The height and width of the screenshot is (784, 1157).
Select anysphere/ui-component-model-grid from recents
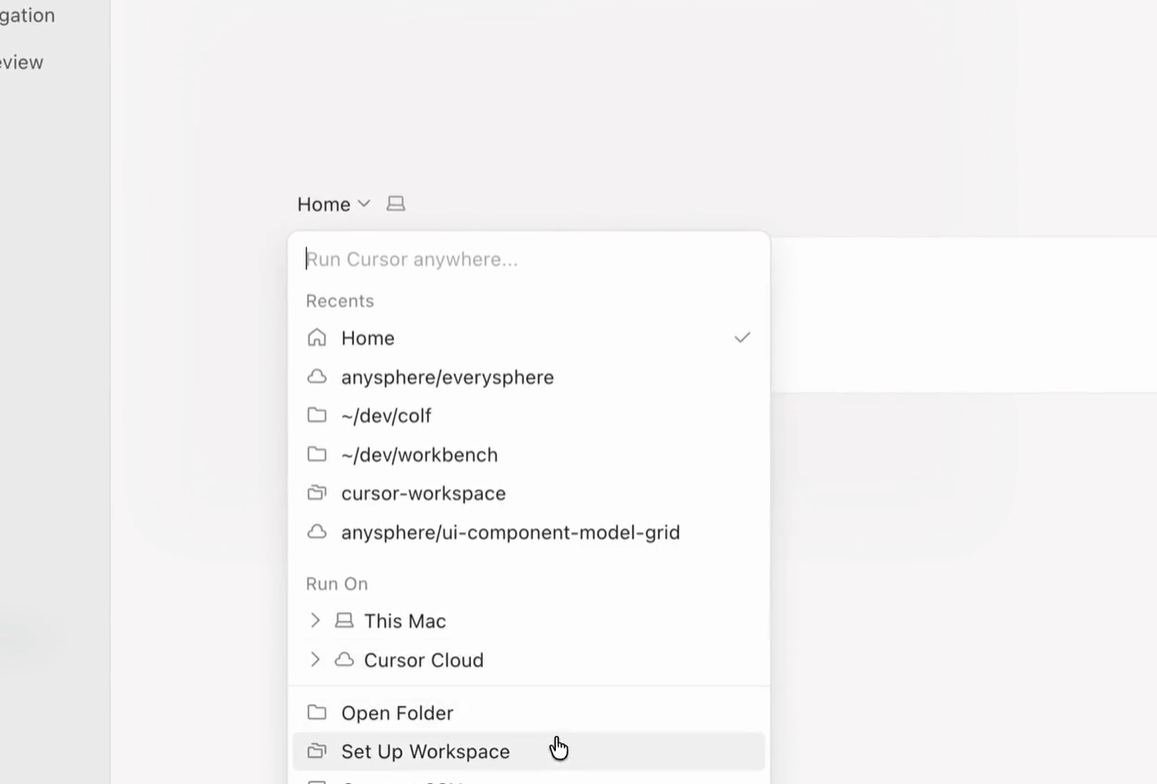point(528,532)
